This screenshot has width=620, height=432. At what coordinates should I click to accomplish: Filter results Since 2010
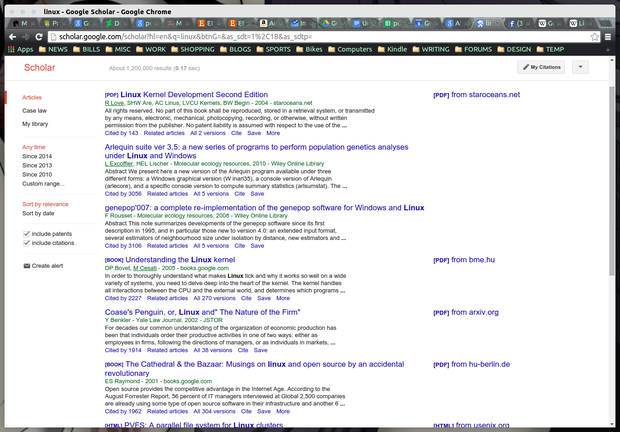tap(37, 174)
